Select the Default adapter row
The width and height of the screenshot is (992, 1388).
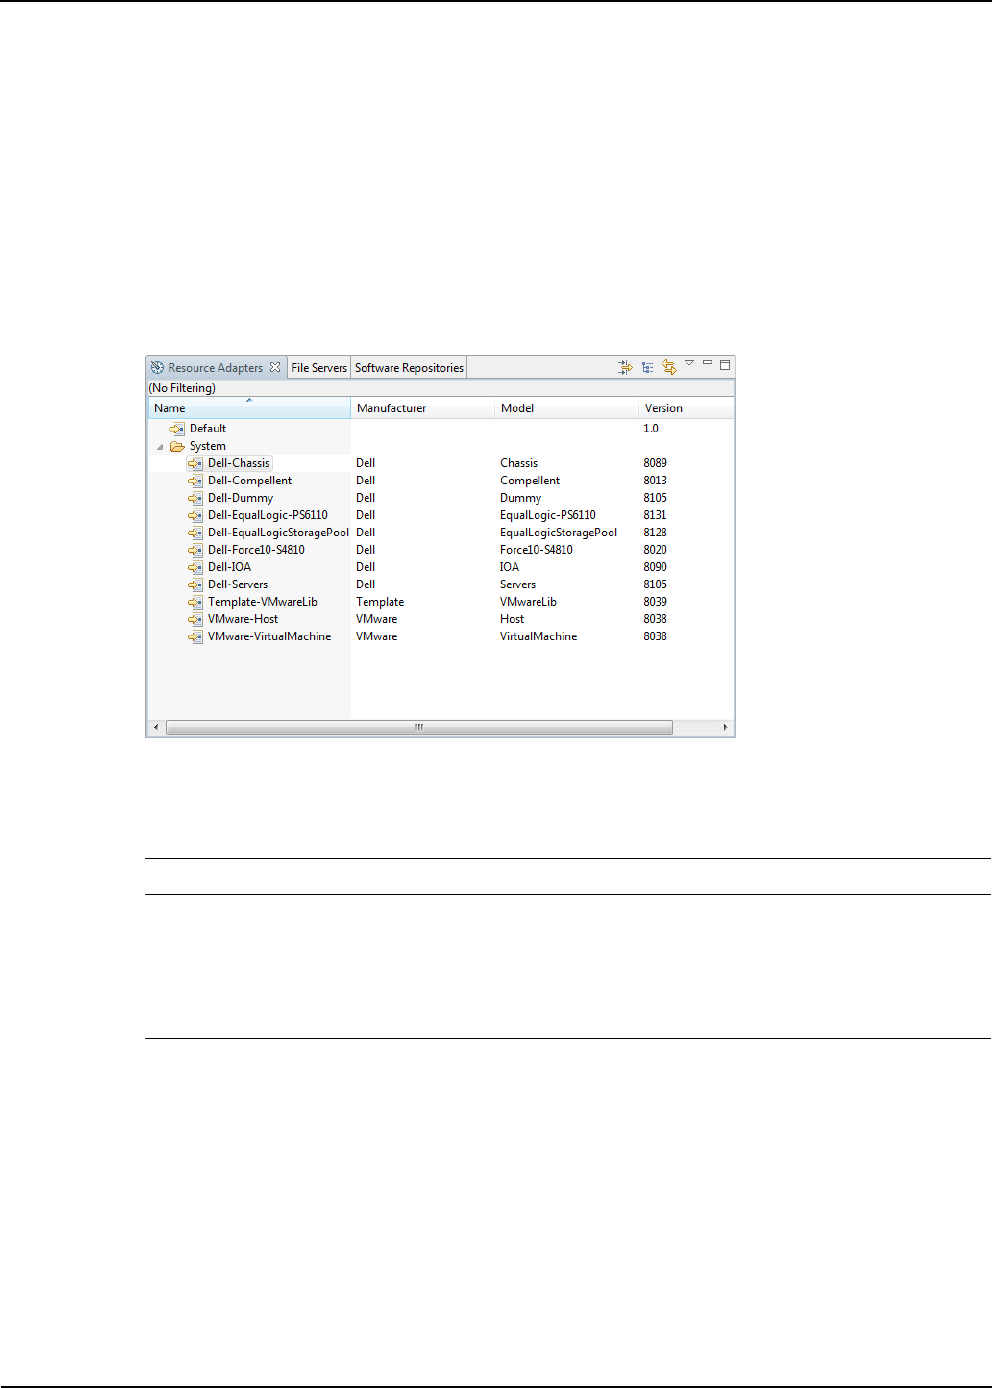pyautogui.click(x=208, y=428)
